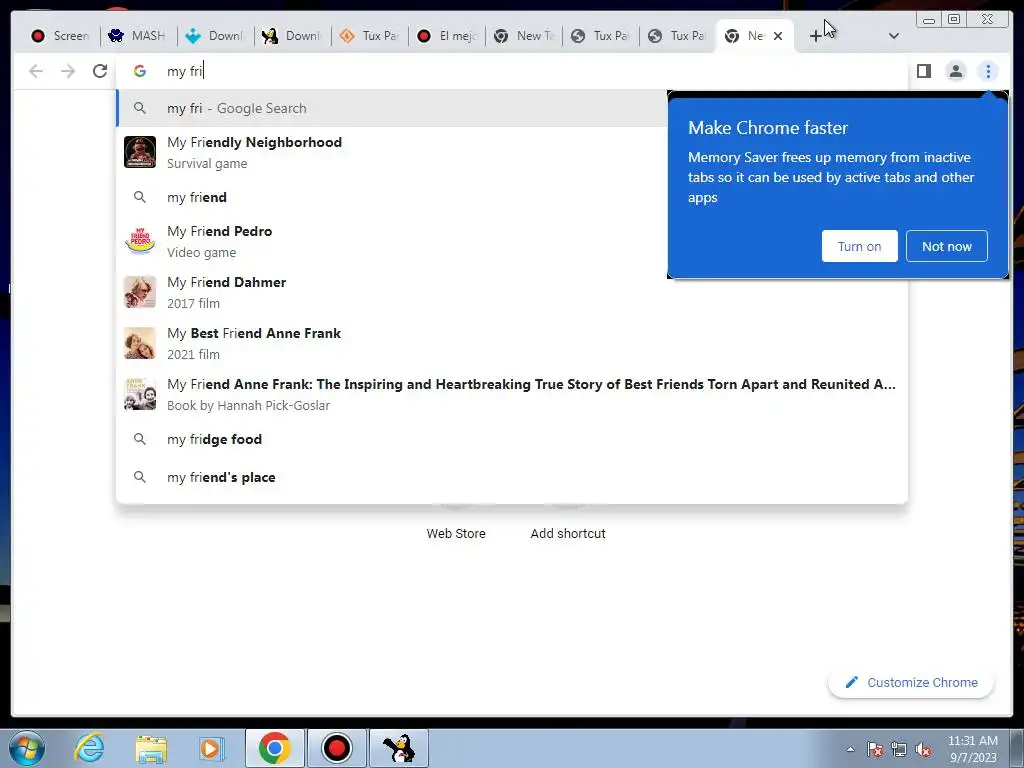Open the Downl tab with penguin icon

pyautogui.click(x=292, y=36)
